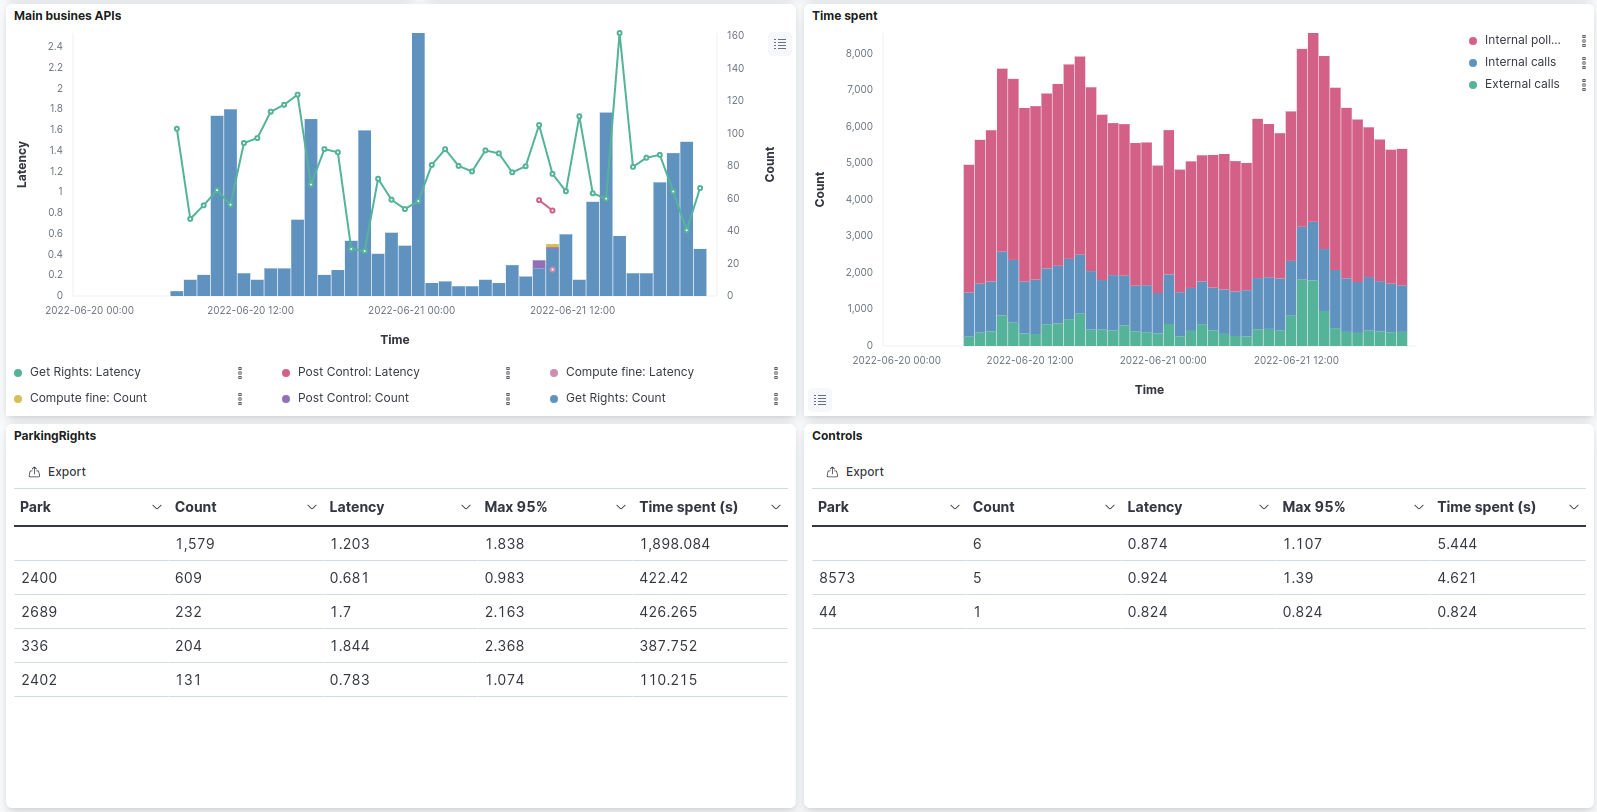Click Time spent panel title

pyautogui.click(x=845, y=16)
